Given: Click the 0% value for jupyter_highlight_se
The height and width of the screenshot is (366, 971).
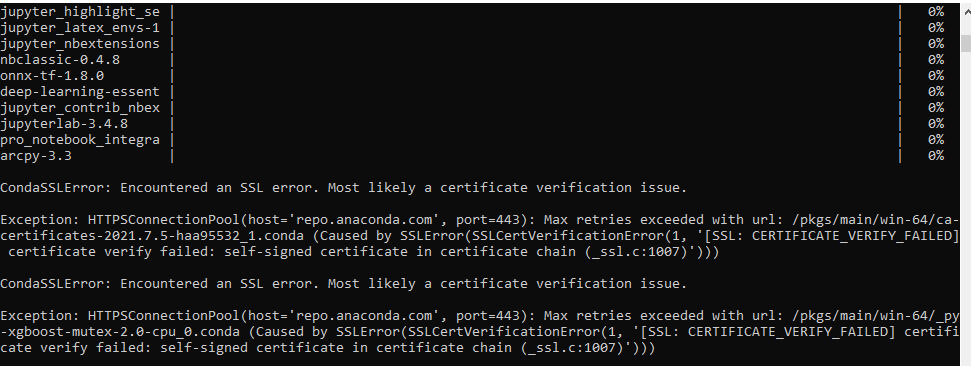Looking at the screenshot, I should point(936,12).
